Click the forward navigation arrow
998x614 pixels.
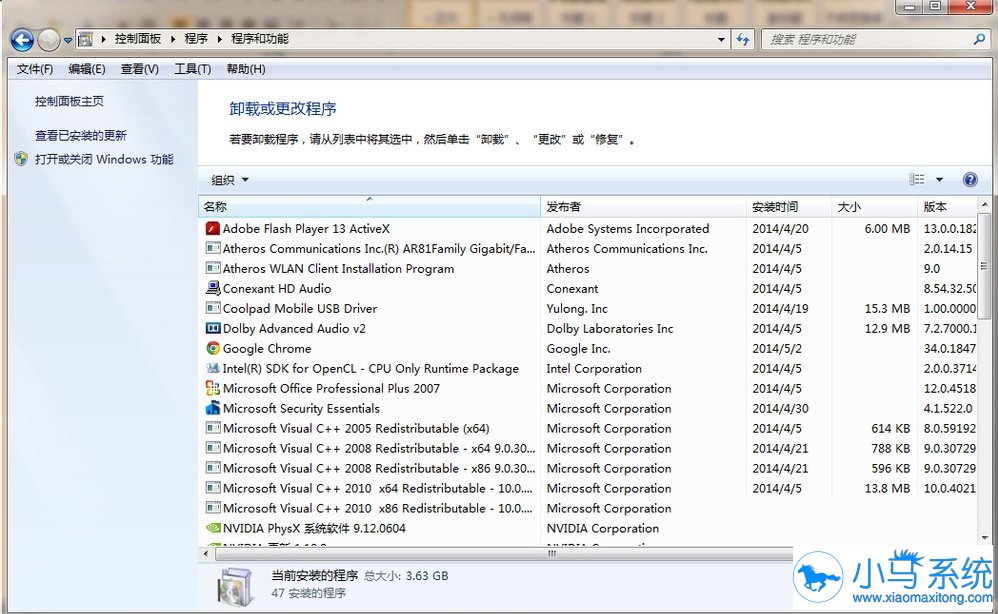point(48,40)
